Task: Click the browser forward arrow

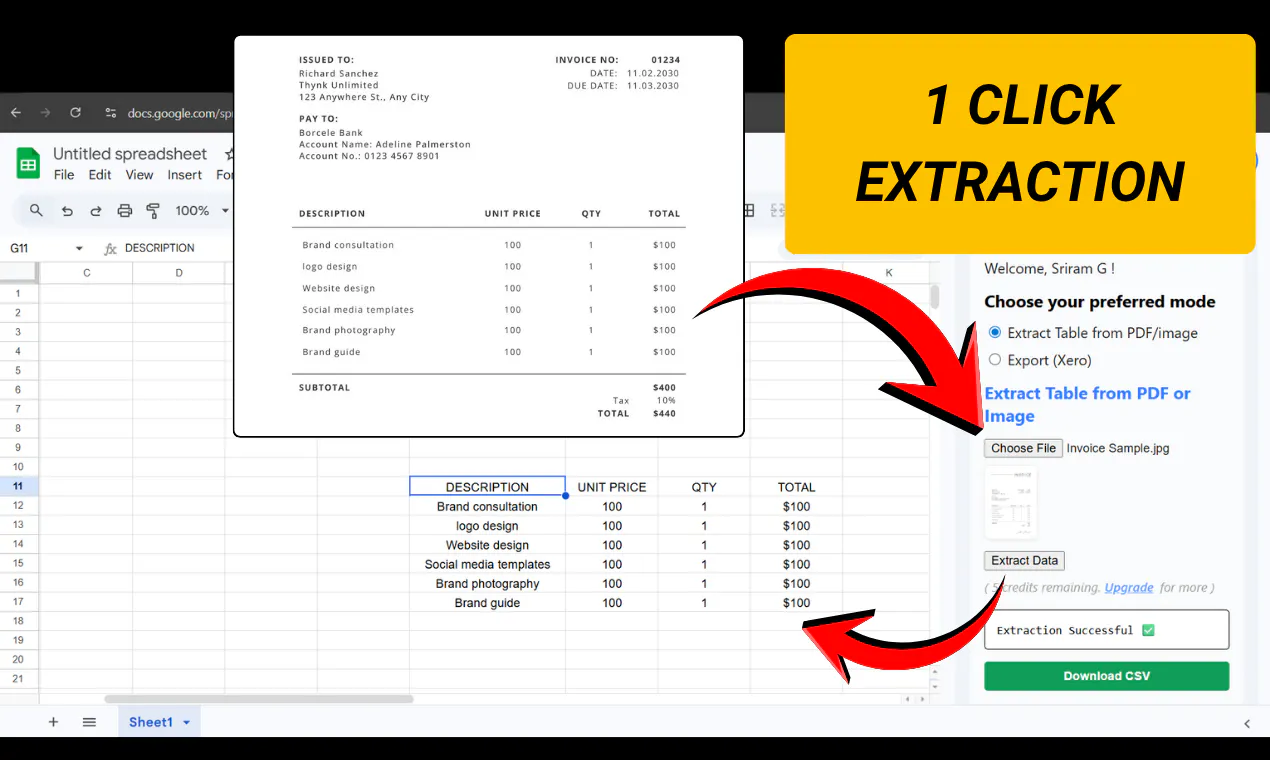Action: coord(44,113)
